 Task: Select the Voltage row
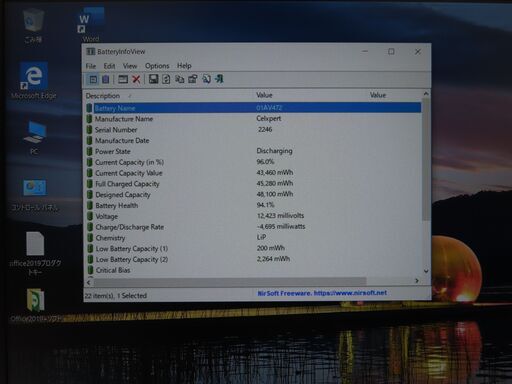(253, 216)
